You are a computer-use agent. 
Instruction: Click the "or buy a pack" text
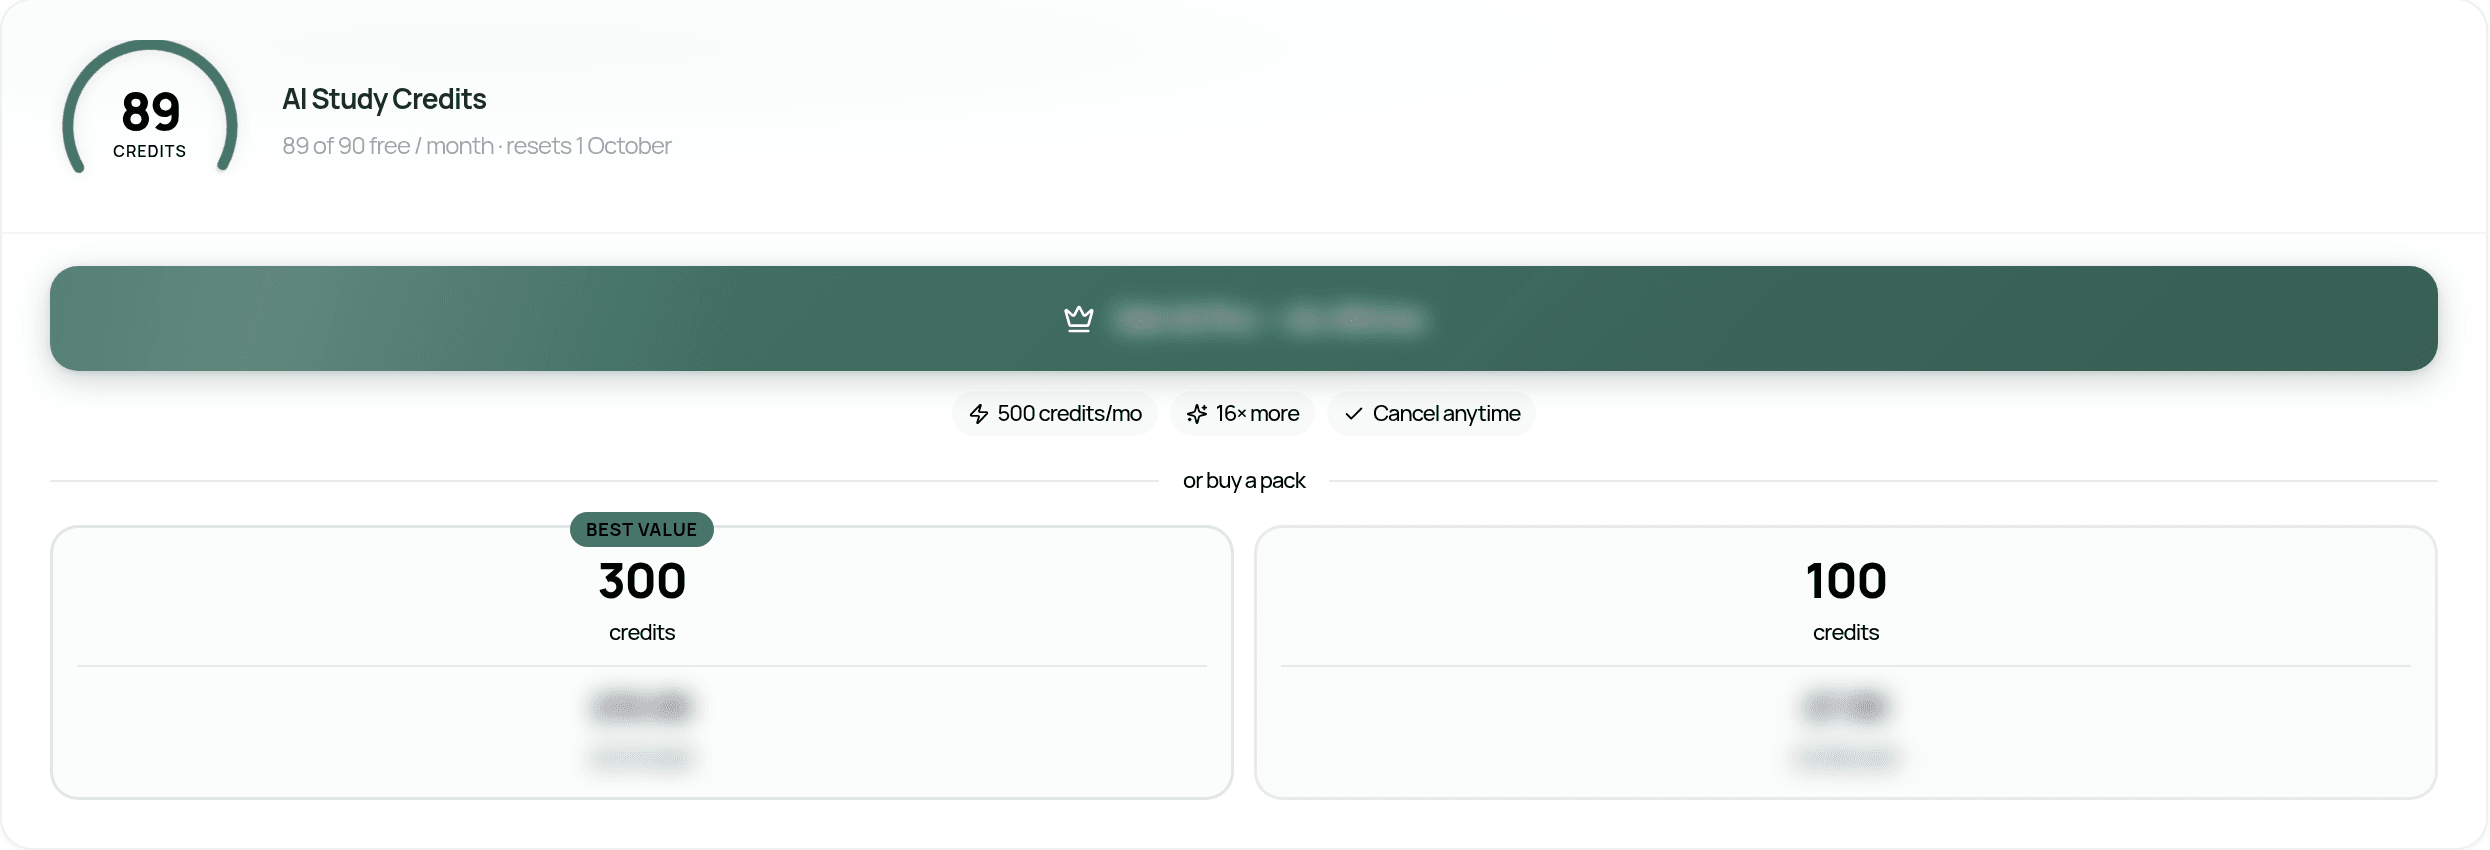[1244, 481]
